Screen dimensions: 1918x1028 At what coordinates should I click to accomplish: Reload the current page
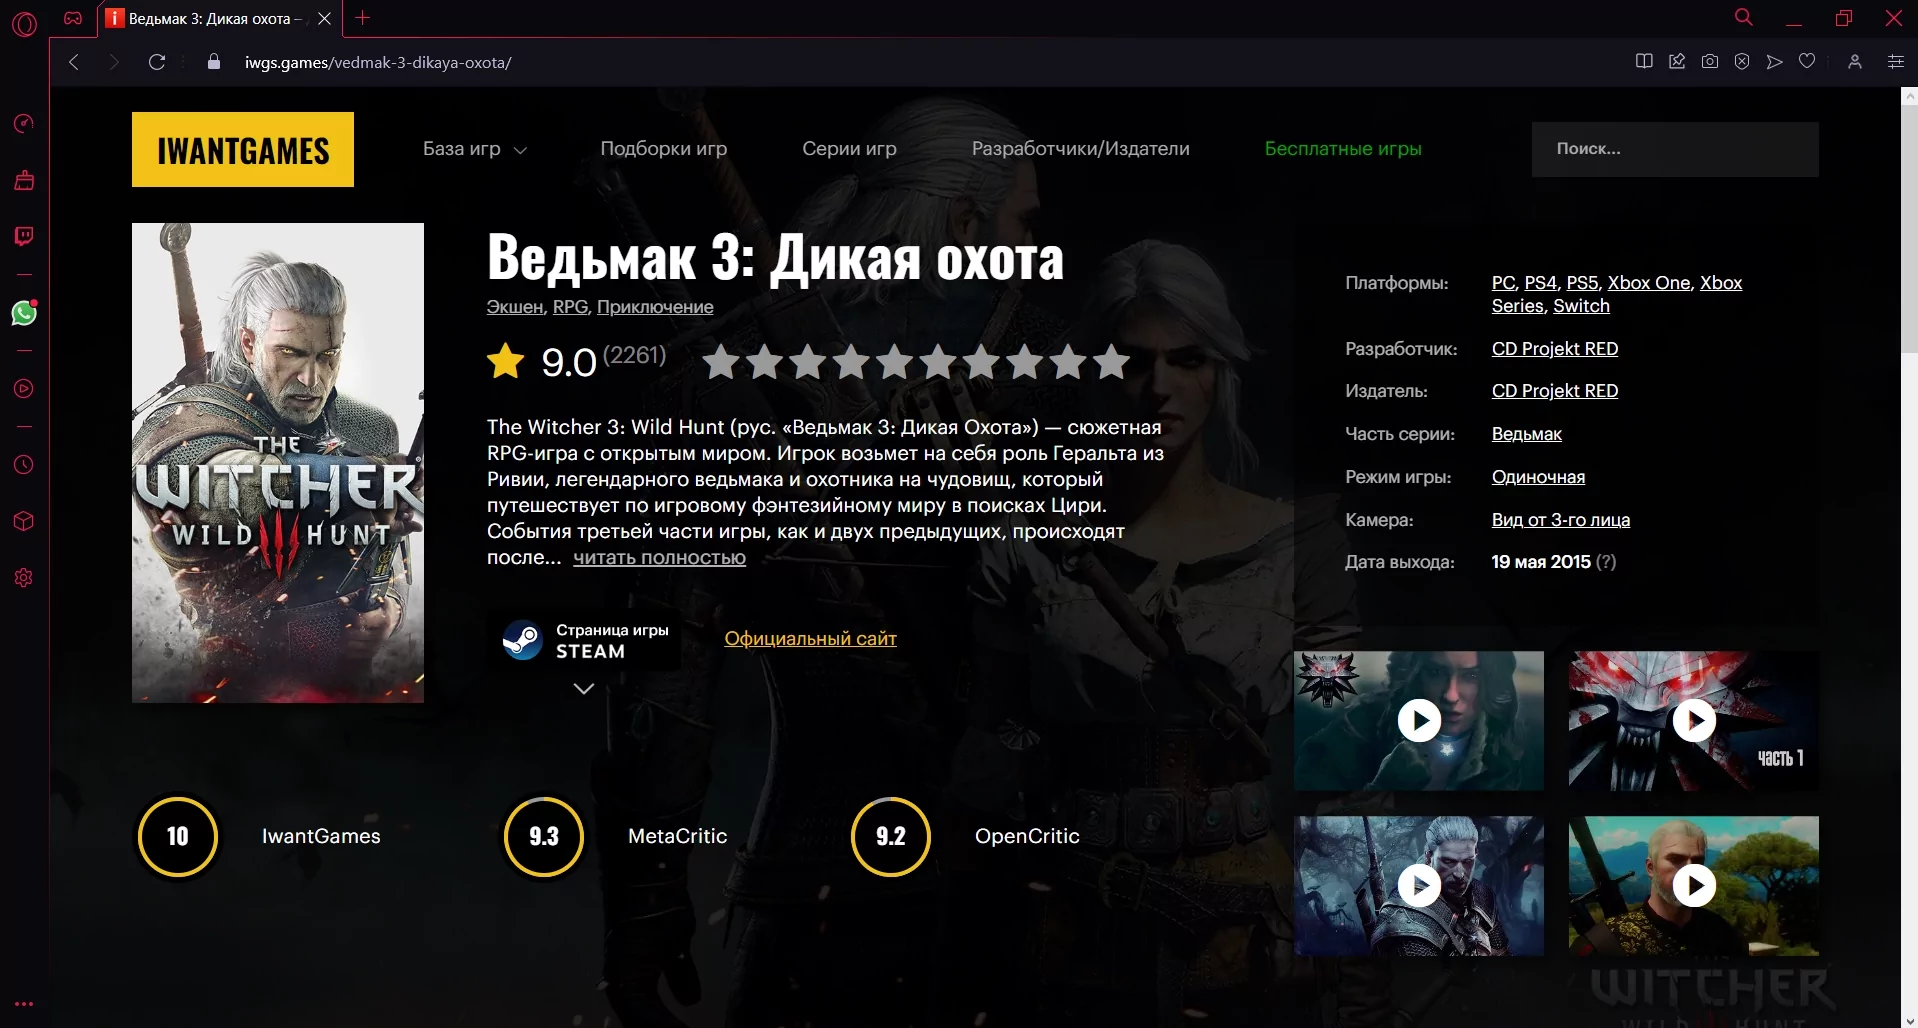157,62
